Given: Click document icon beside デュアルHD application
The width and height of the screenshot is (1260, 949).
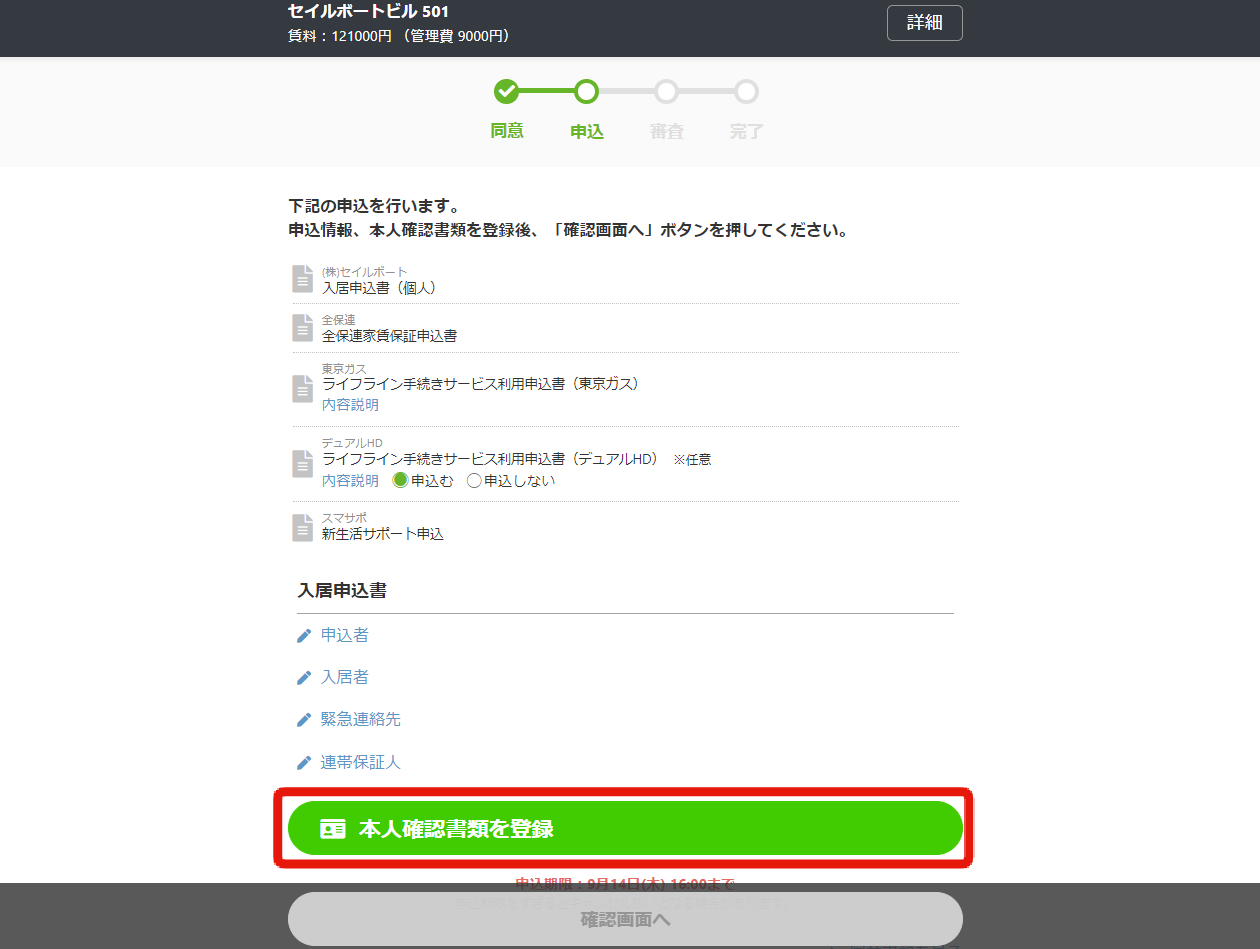Looking at the screenshot, I should tap(303, 464).
